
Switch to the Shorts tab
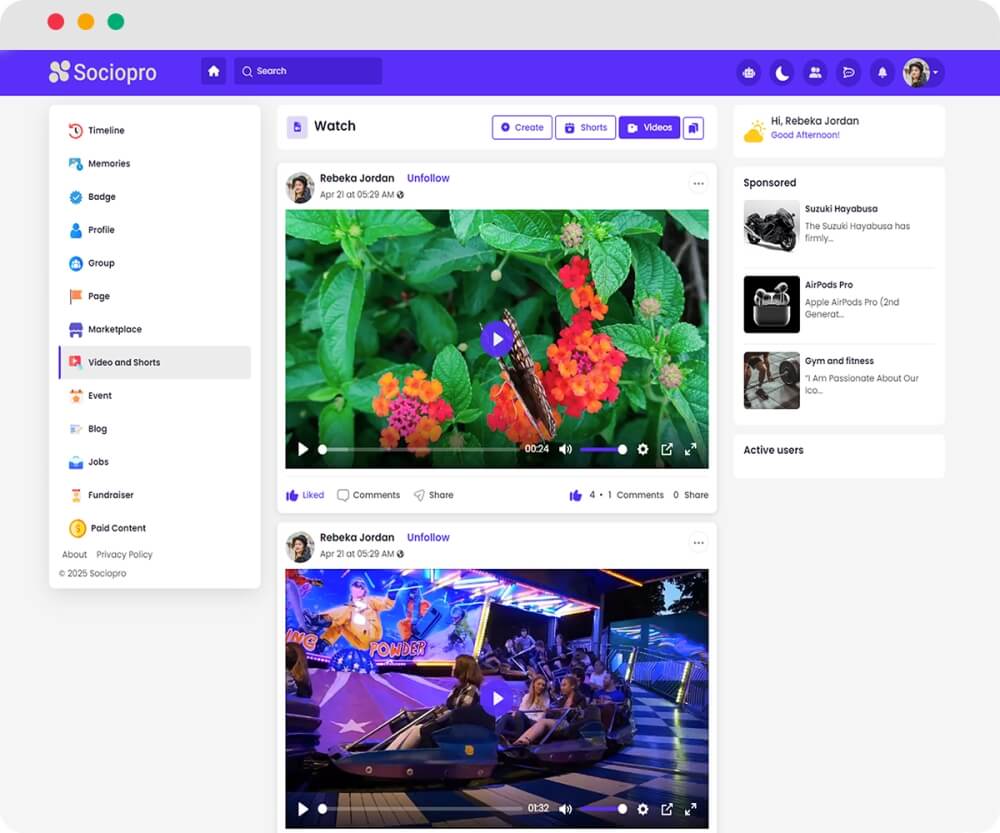point(585,128)
